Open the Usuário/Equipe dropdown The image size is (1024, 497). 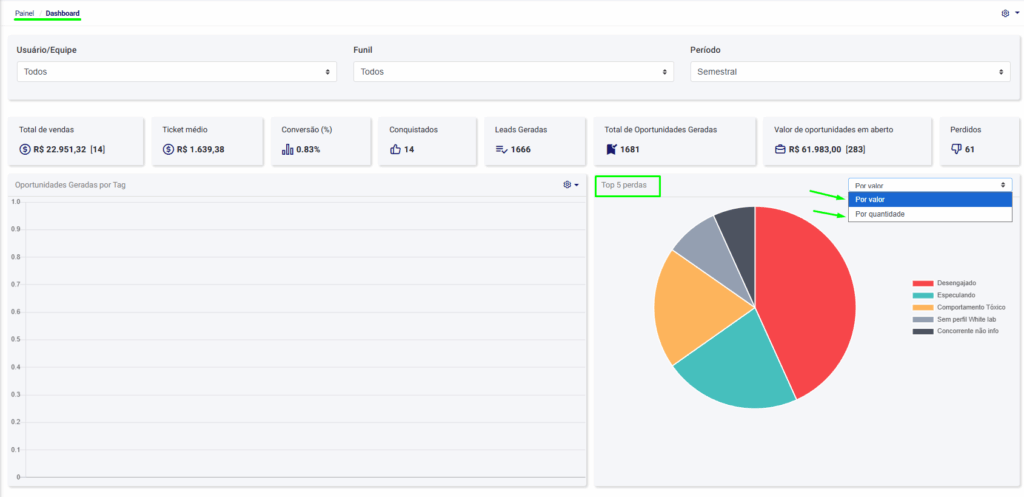(177, 72)
